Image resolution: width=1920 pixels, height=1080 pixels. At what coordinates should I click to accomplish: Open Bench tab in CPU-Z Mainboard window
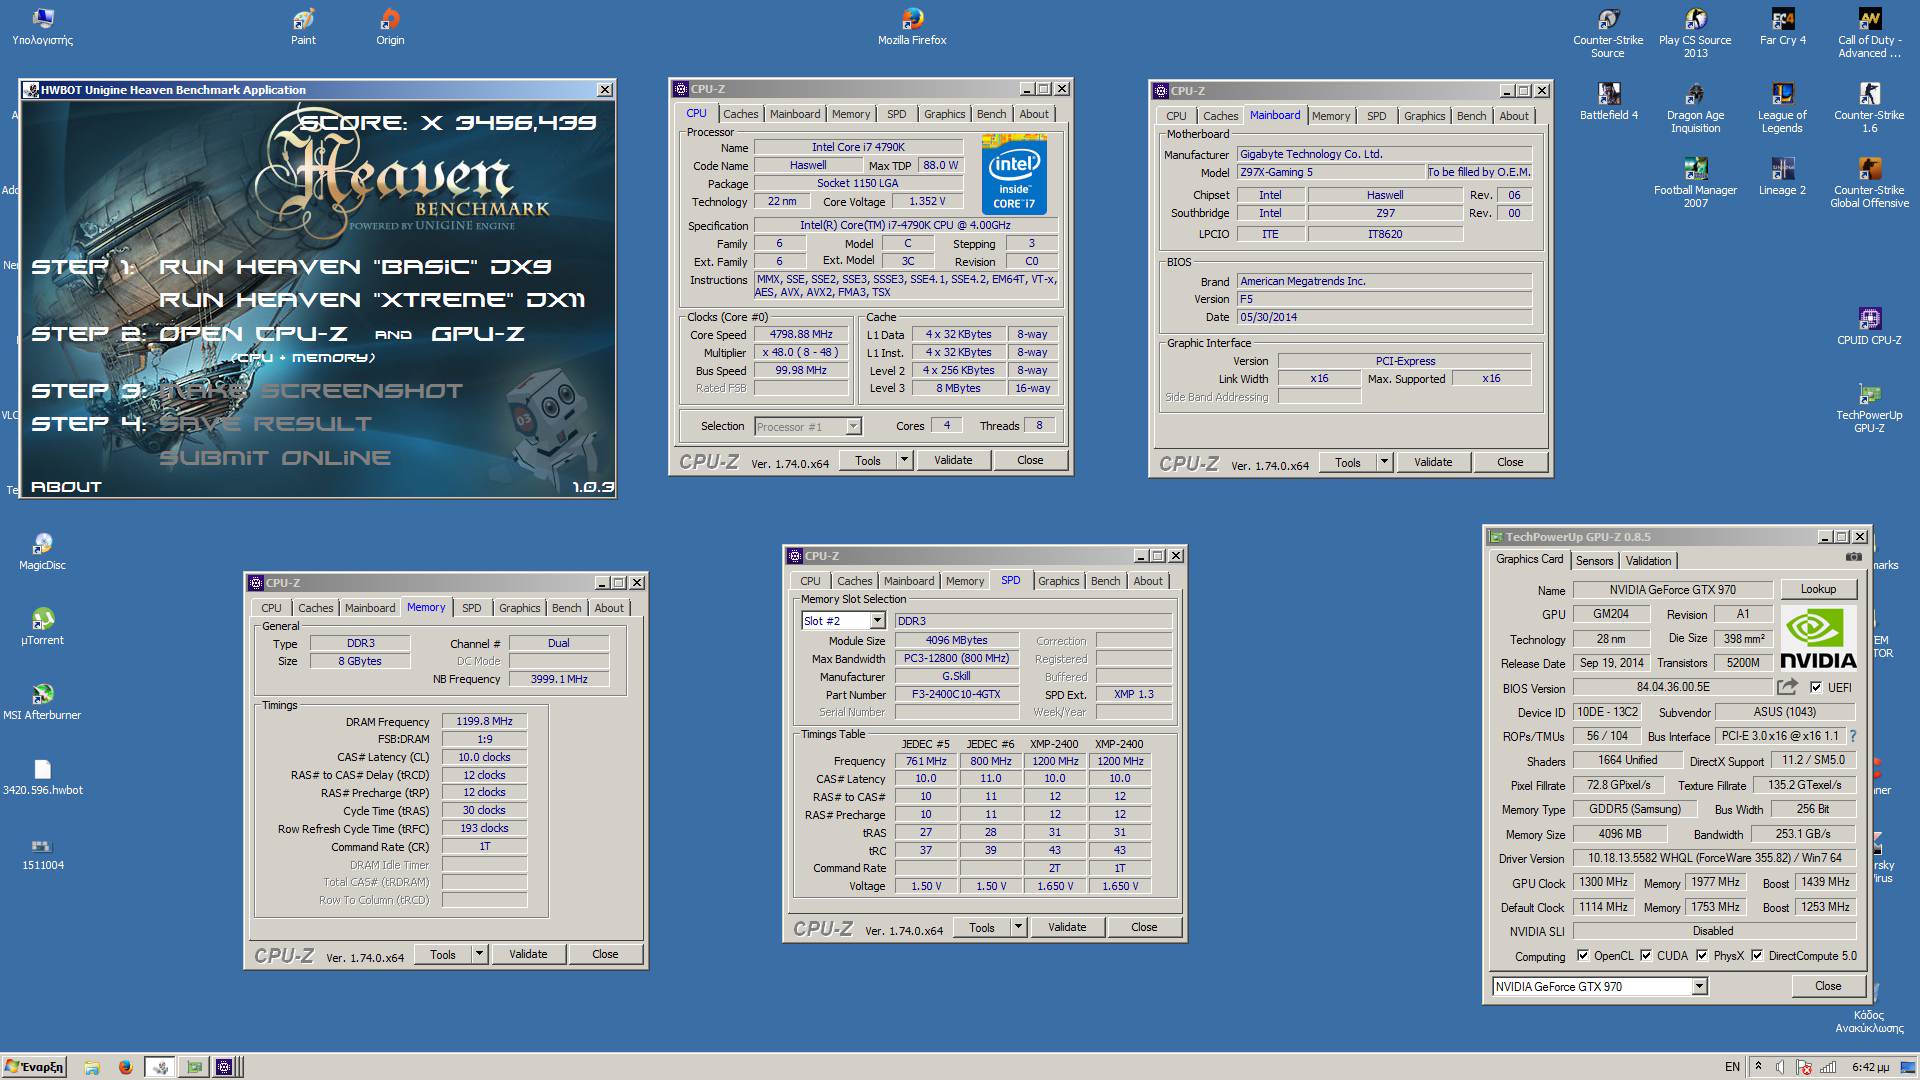point(1471,116)
